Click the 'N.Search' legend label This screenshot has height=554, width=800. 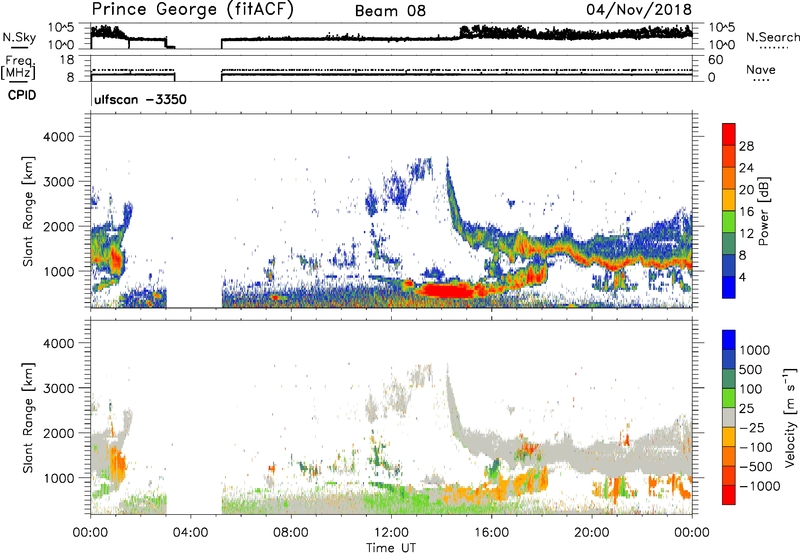773,37
